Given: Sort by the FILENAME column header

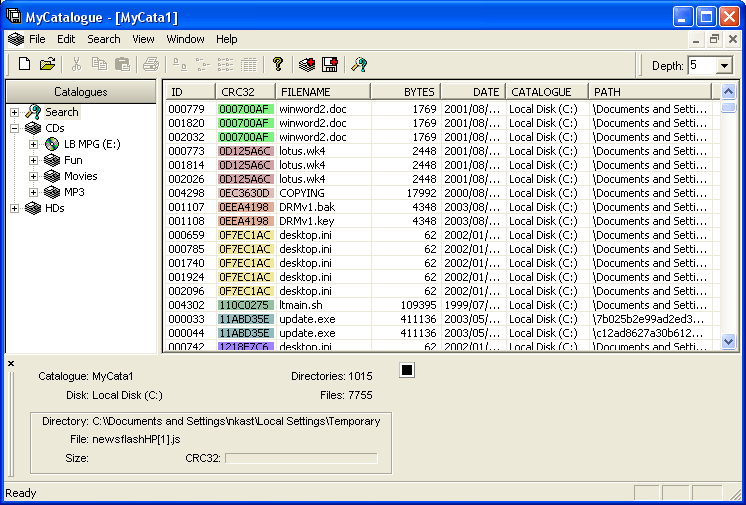Looking at the screenshot, I should pos(323,92).
